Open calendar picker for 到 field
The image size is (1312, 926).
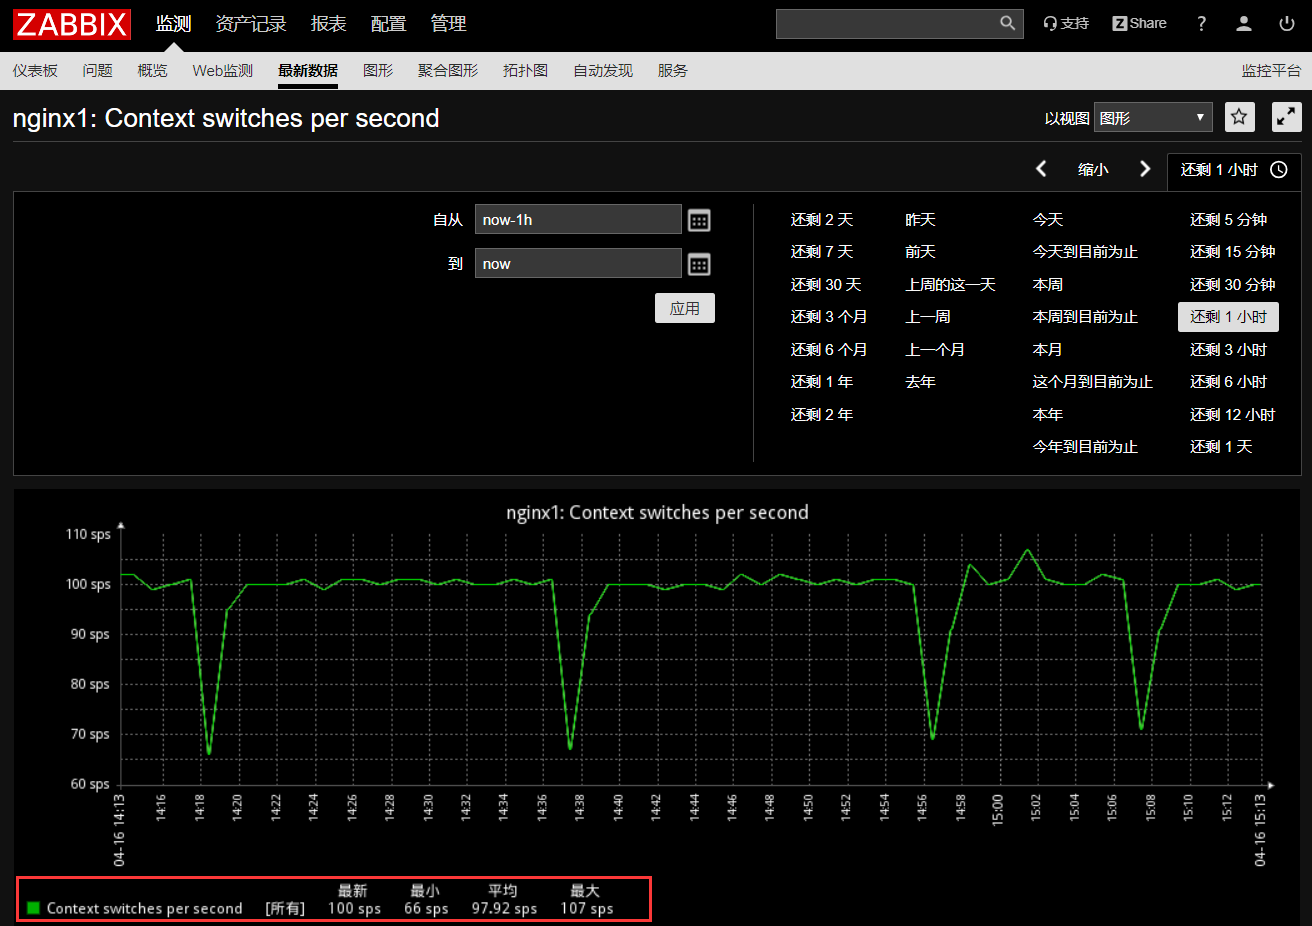coord(699,264)
